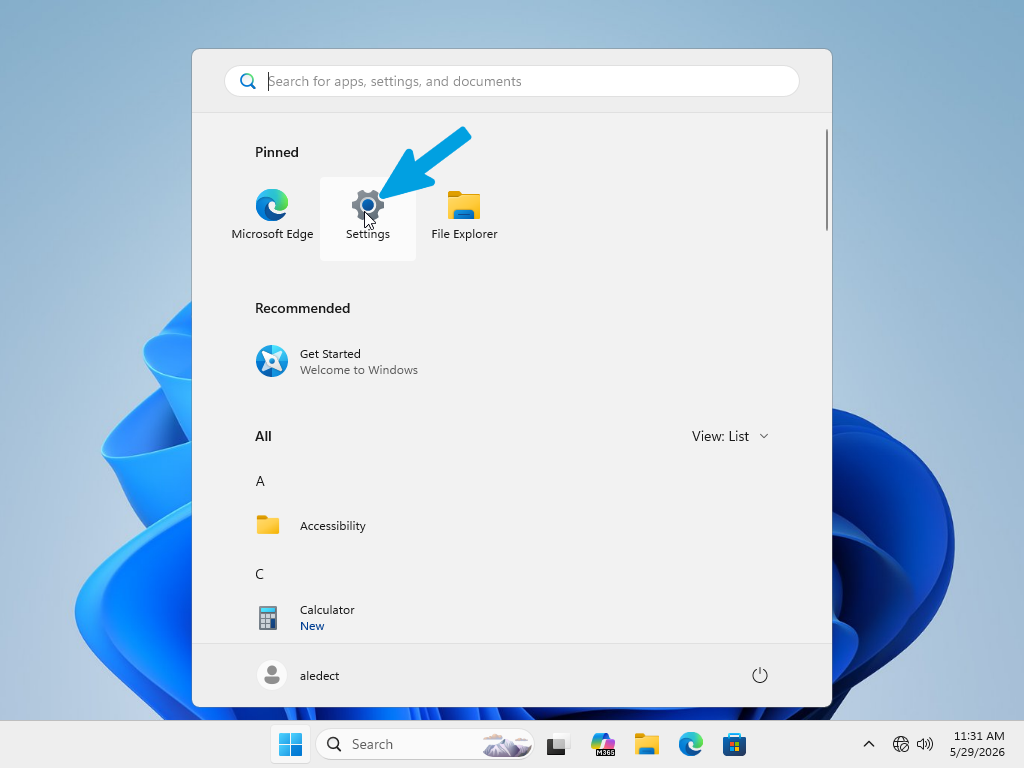Expand the Accessibility folder
The height and width of the screenshot is (768, 1024).
point(312,526)
